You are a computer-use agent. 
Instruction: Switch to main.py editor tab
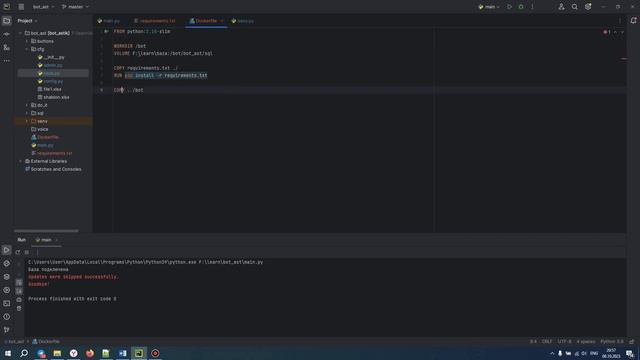point(109,21)
